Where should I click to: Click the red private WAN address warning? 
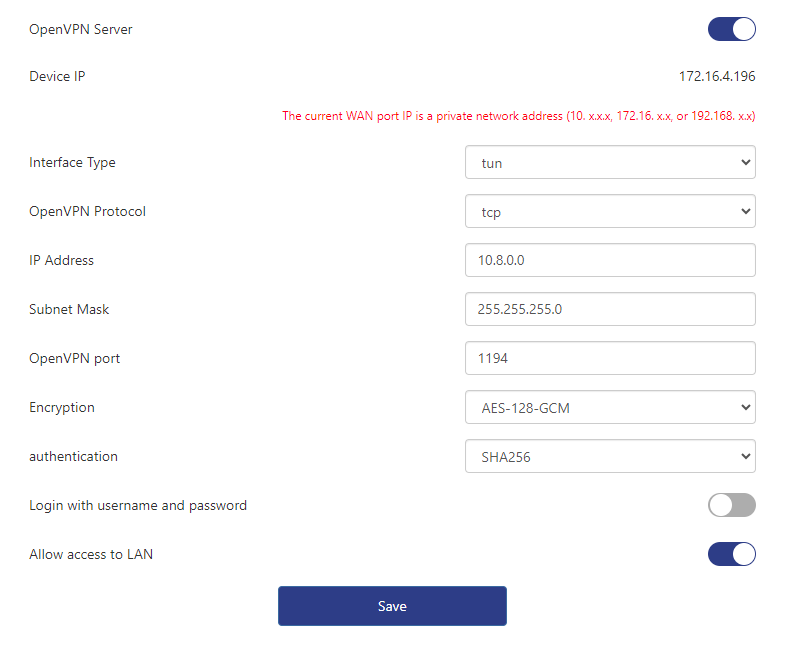pos(518,116)
